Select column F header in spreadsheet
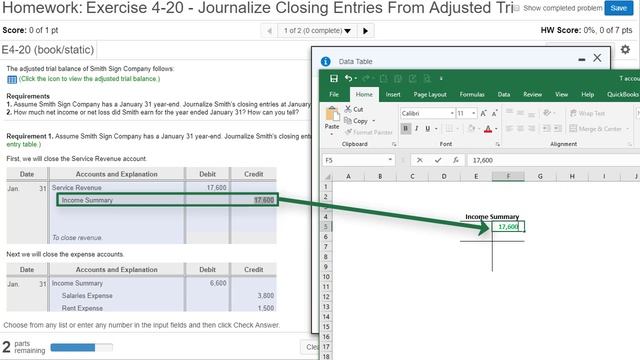The image size is (640, 360). tap(508, 176)
